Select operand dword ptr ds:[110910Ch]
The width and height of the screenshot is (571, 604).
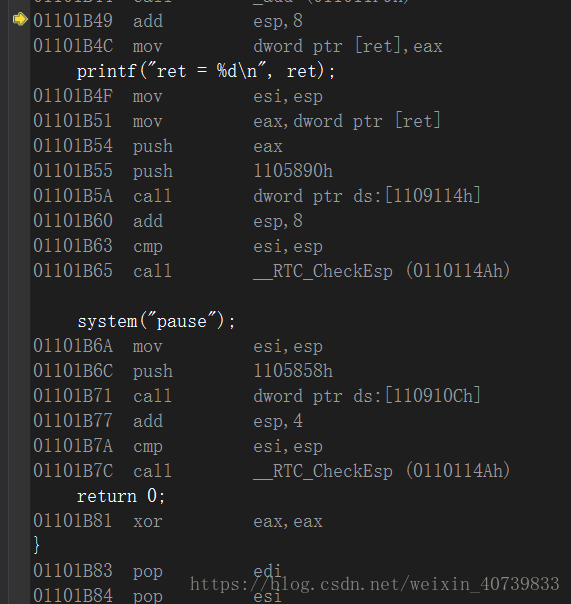[x=367, y=396]
